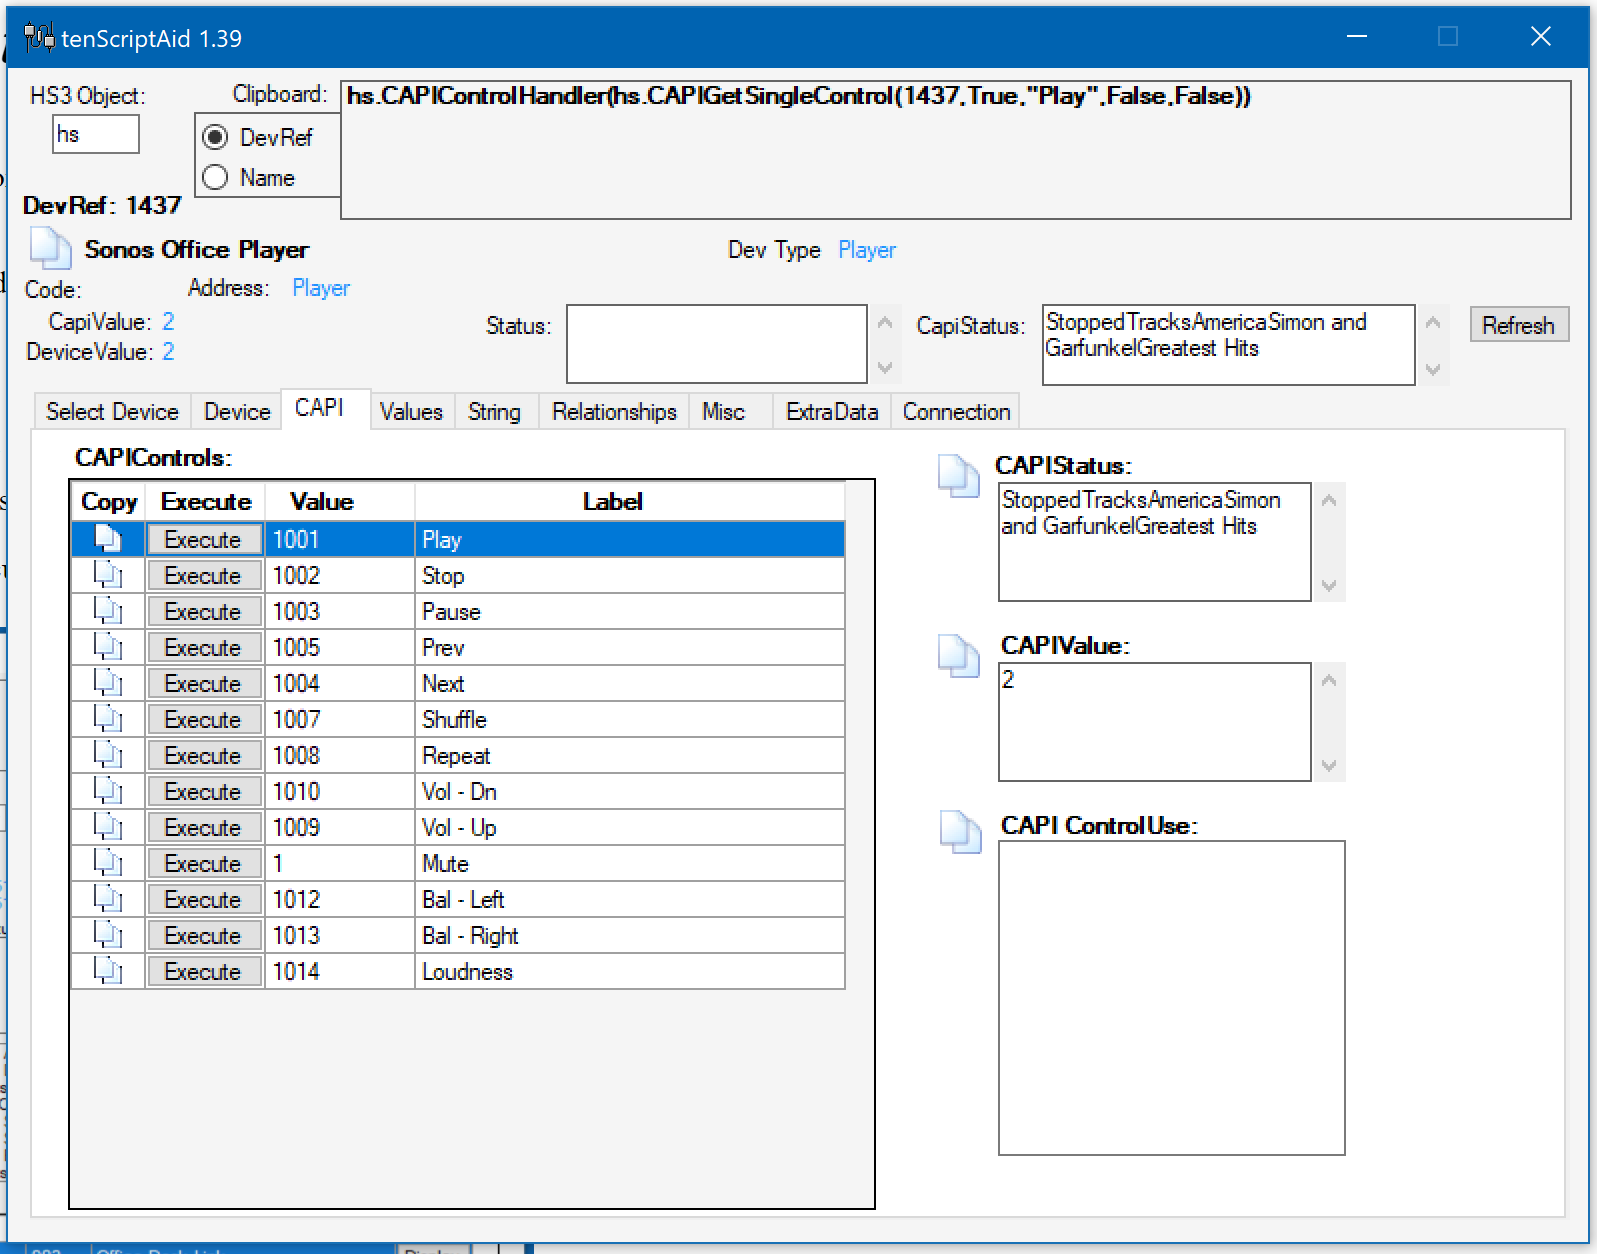The image size is (1597, 1254).
Task: Execute the Stop control
Action: (x=204, y=576)
